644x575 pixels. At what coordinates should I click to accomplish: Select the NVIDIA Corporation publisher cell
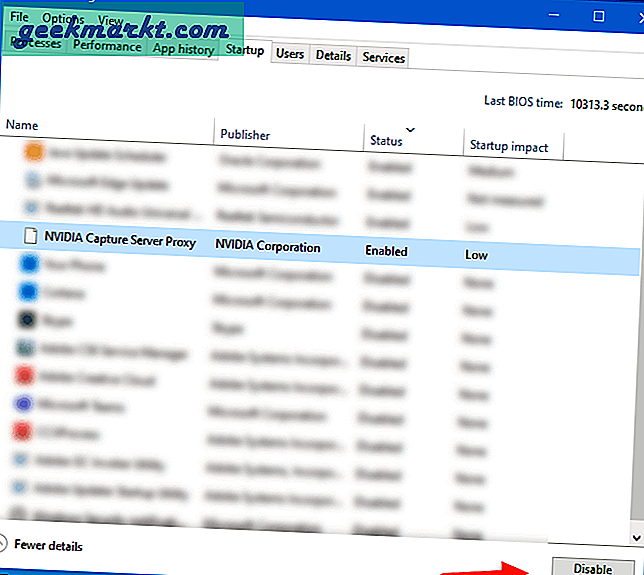click(268, 247)
